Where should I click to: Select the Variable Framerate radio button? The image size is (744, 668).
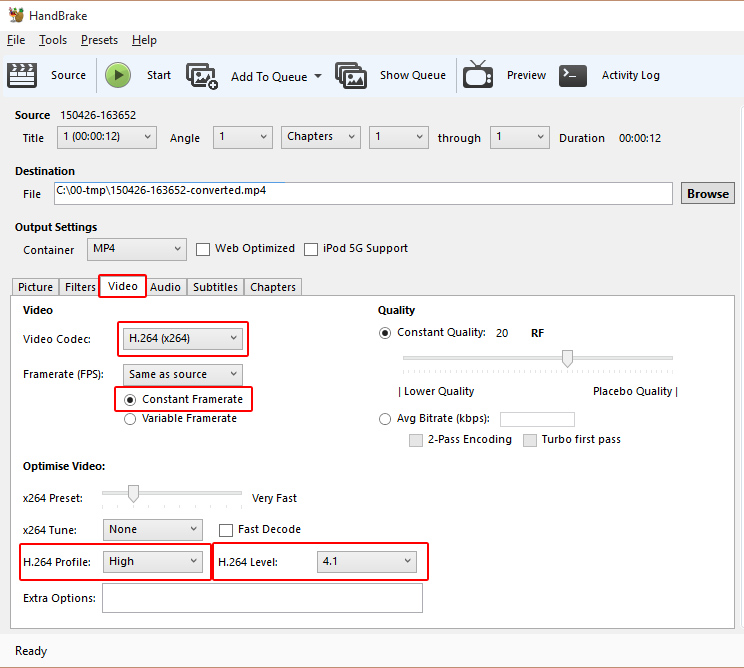click(x=130, y=419)
